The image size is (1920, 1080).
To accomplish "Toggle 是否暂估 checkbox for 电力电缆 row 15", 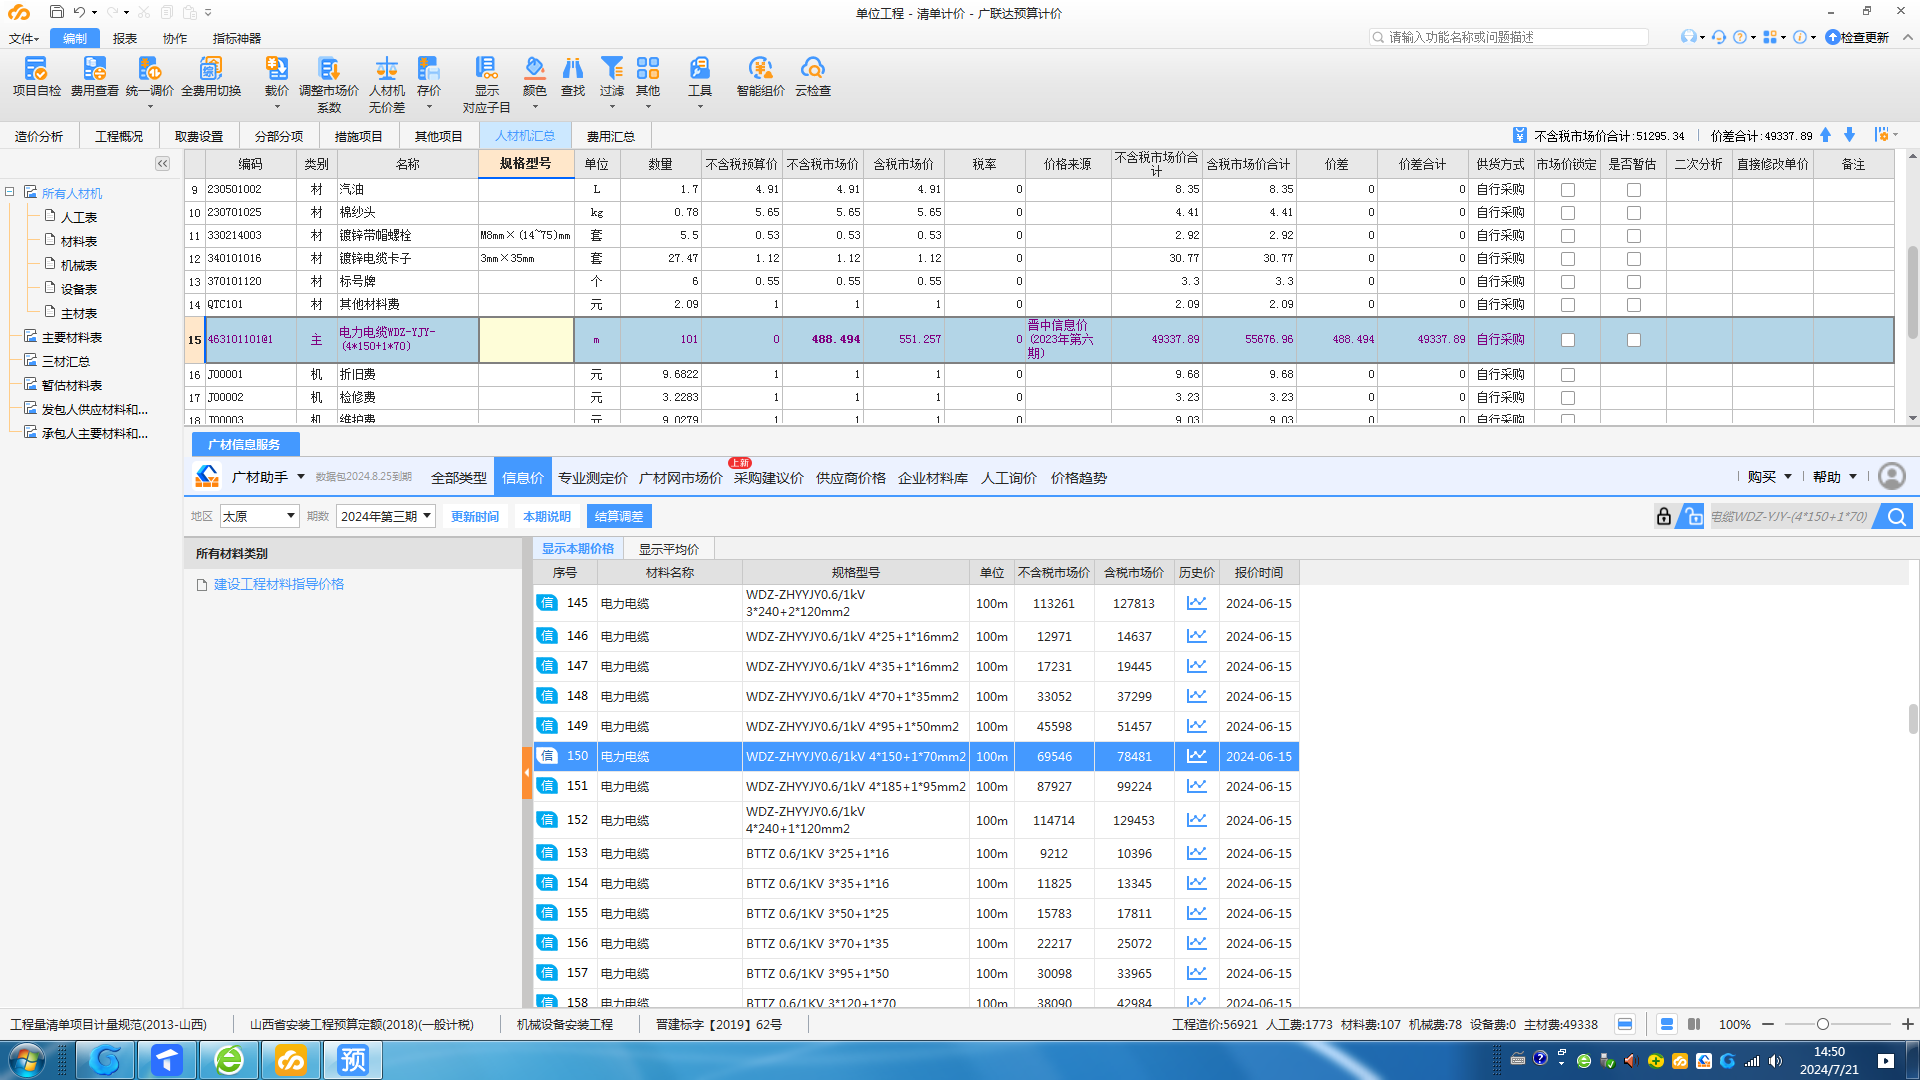I will 1633,340.
